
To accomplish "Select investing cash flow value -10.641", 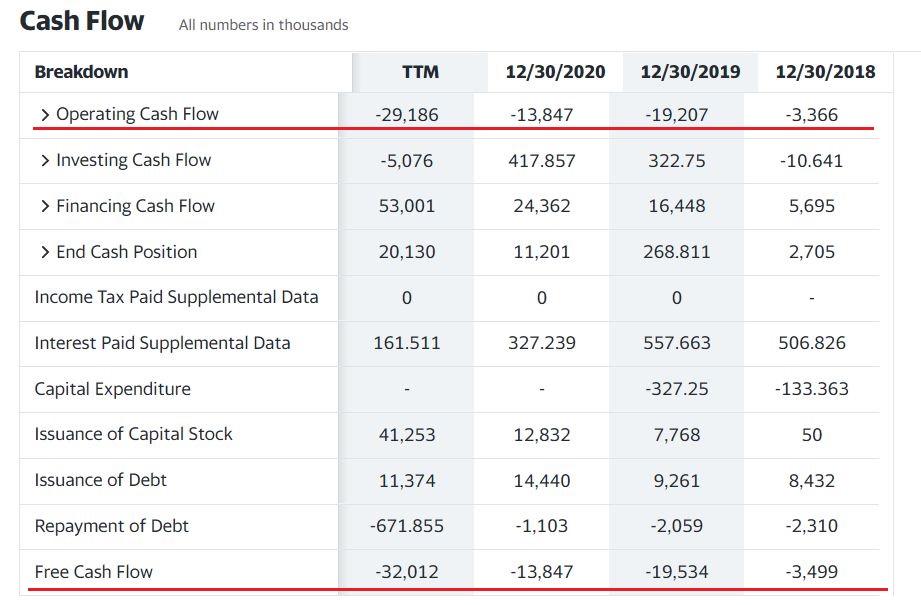I will pos(812,160).
